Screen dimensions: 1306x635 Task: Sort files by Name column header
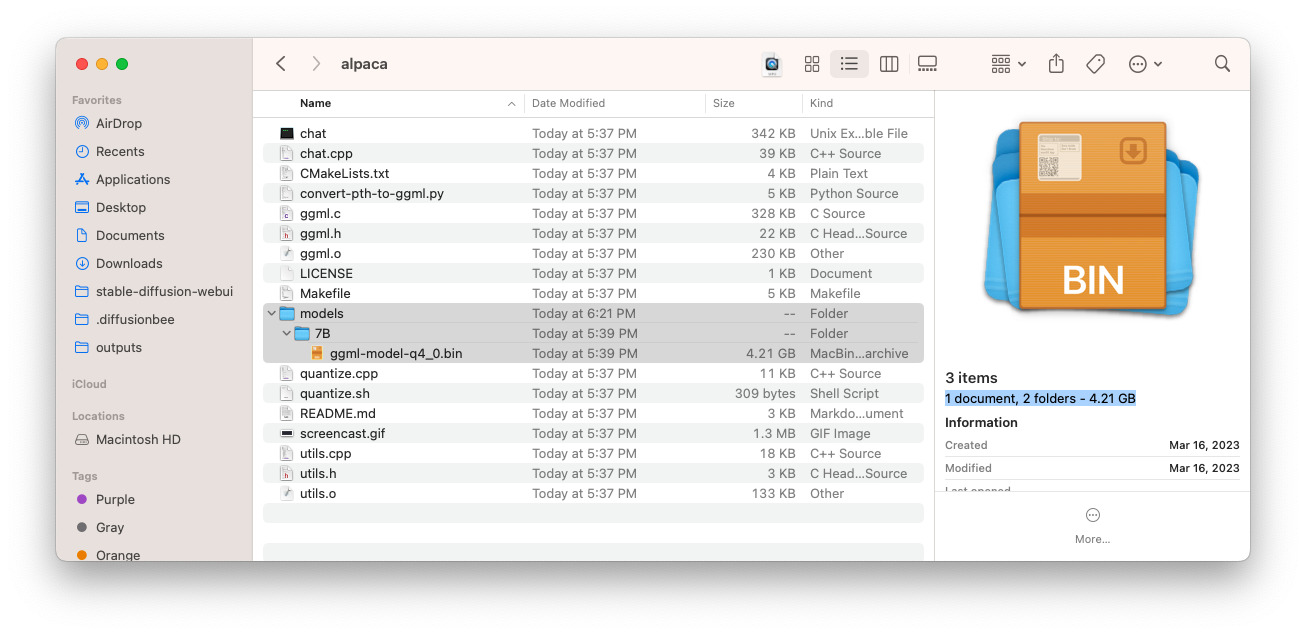tap(315, 103)
